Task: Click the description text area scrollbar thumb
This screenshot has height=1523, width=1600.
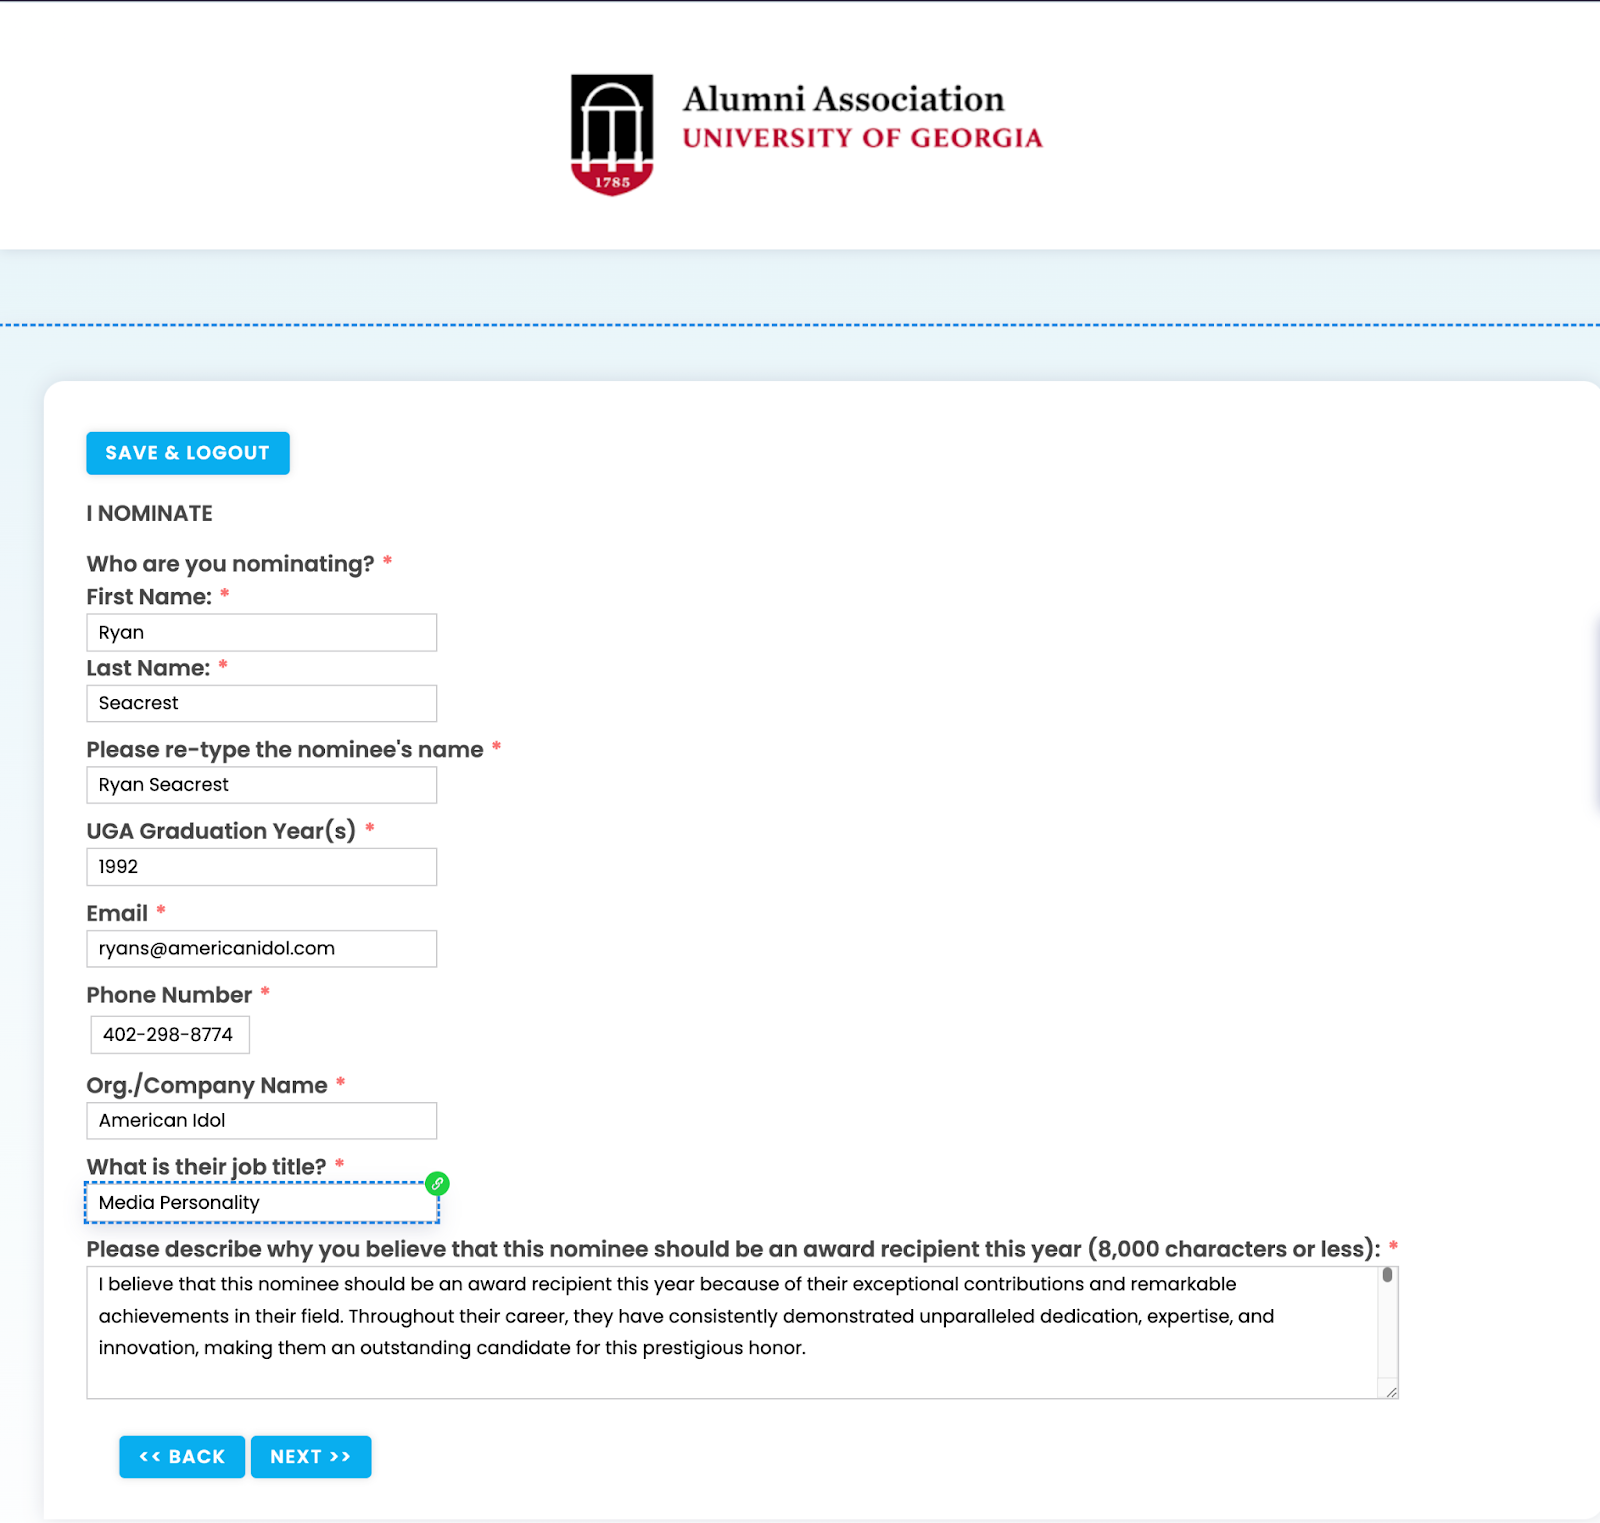Action: pos(1387,1275)
